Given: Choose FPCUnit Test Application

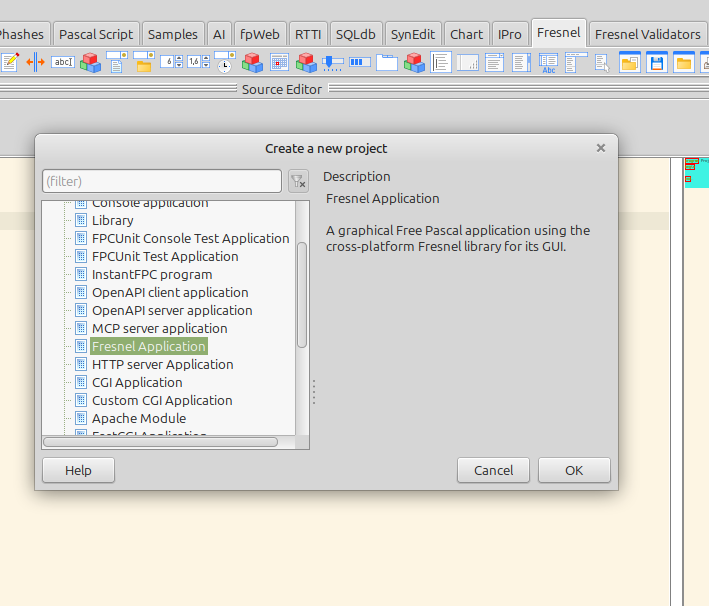Looking at the screenshot, I should point(165,256).
